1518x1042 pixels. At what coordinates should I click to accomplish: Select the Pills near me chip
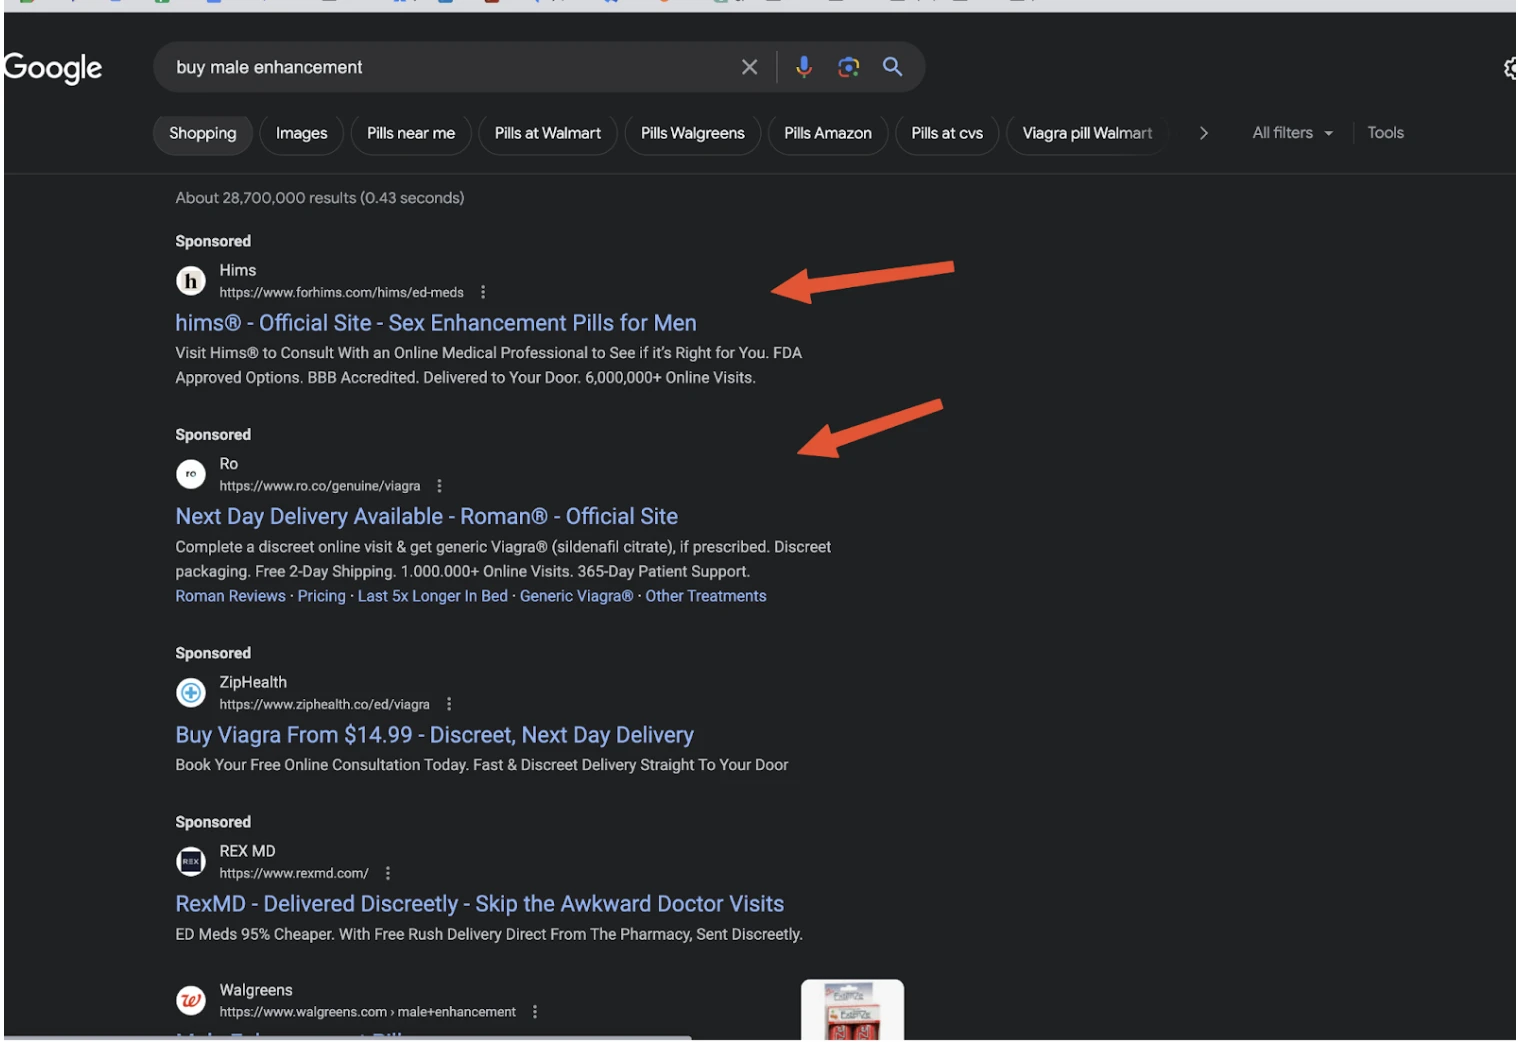(x=411, y=134)
